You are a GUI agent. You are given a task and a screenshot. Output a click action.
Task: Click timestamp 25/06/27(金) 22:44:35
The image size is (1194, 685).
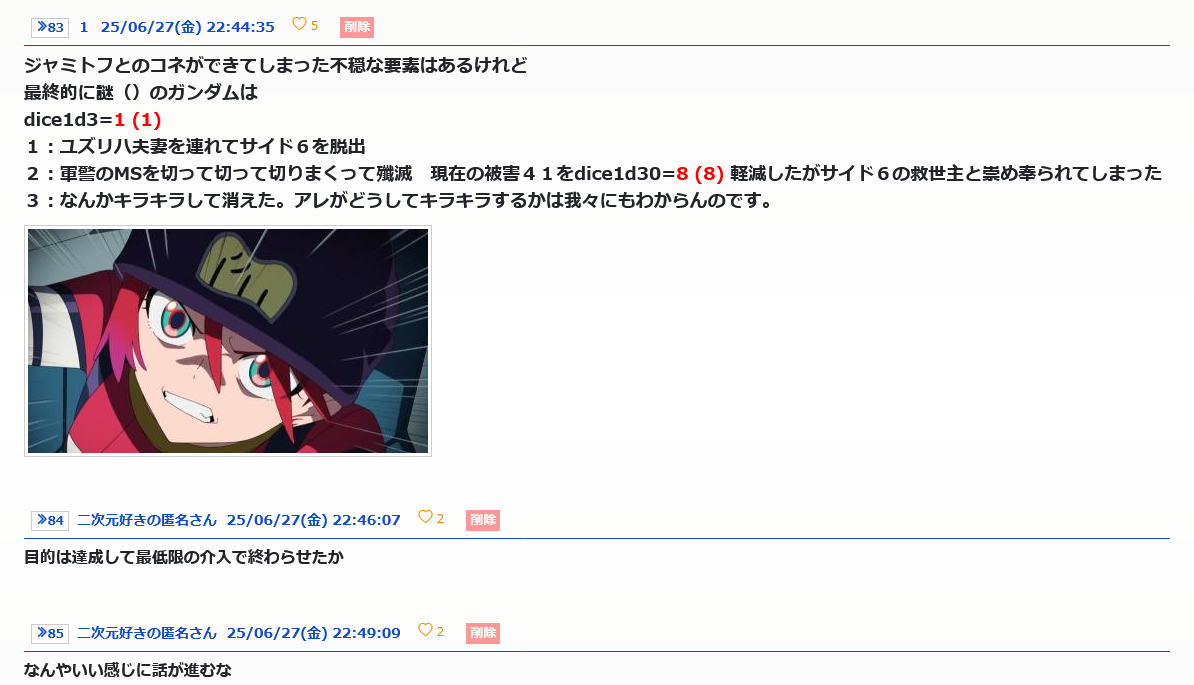point(187,27)
